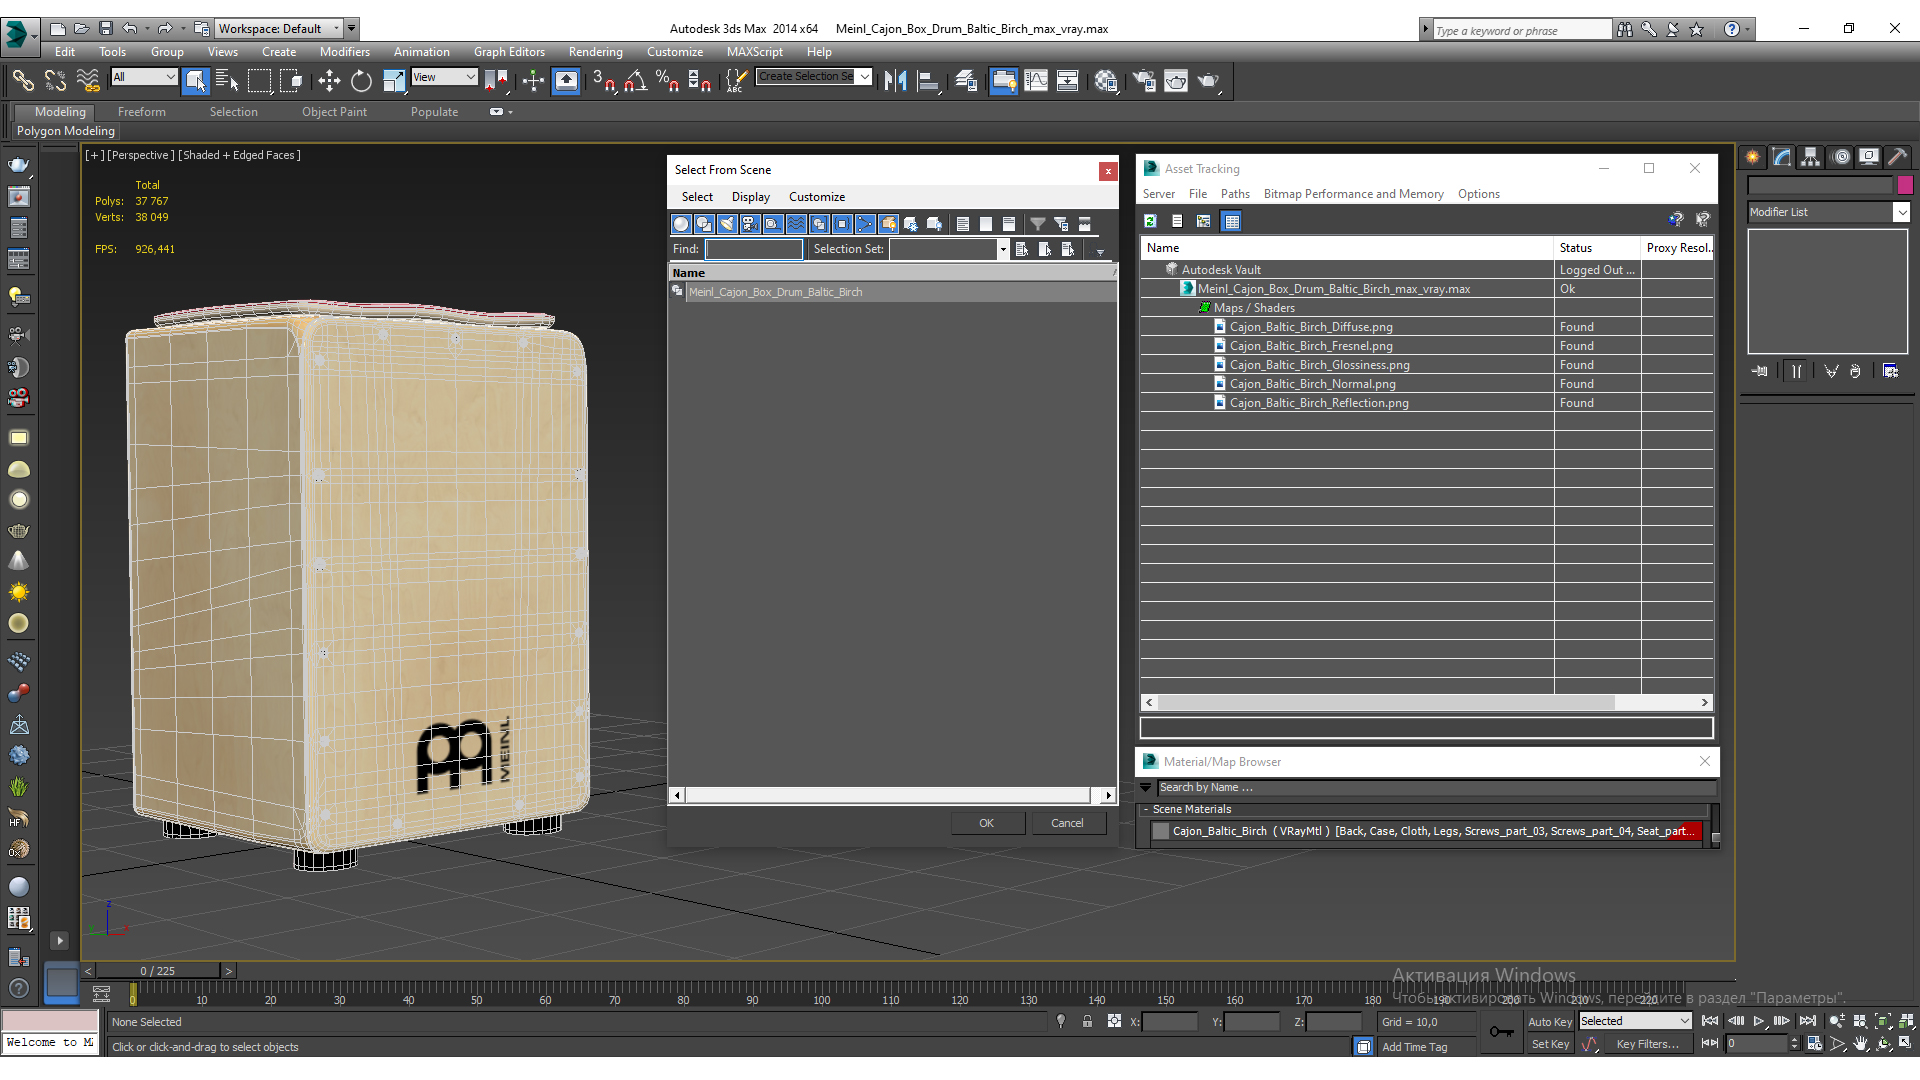Image resolution: width=1920 pixels, height=1080 pixels.
Task: Select the Select and Link tool
Action: tap(22, 81)
